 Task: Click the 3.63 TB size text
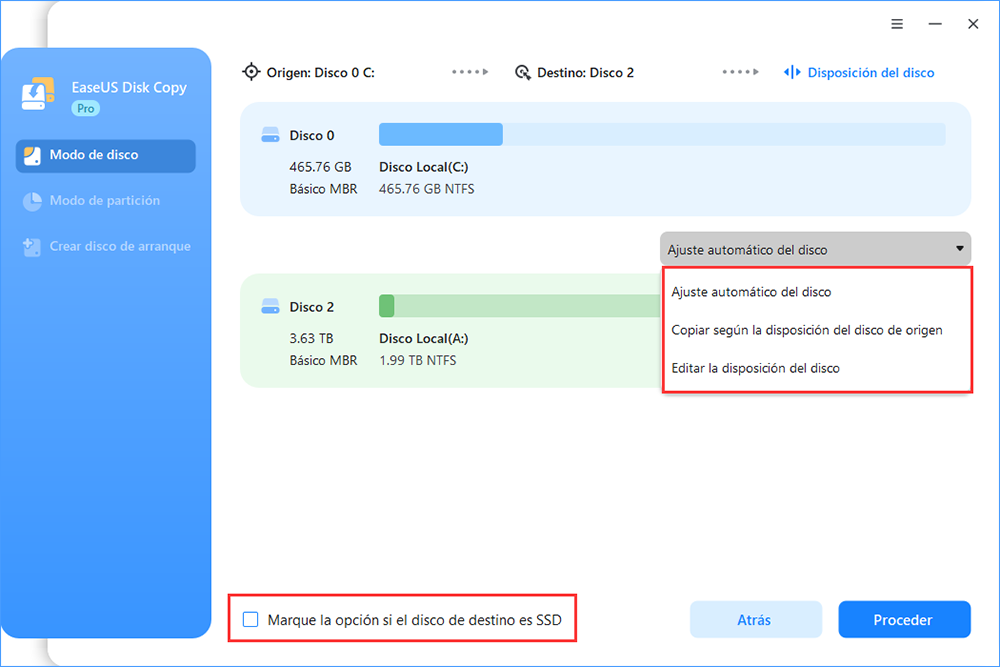click(x=311, y=339)
